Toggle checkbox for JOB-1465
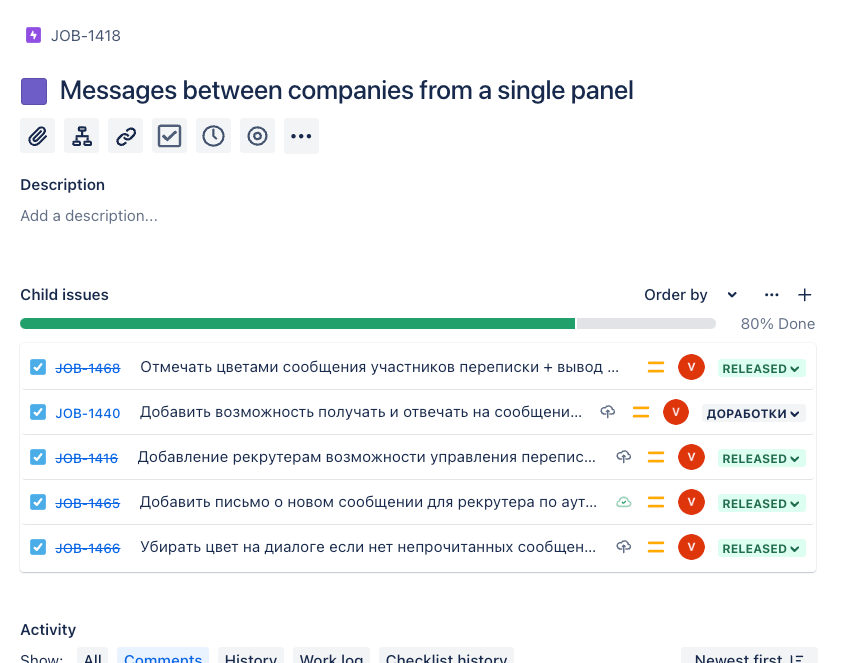Image resolution: width=844 pixels, height=663 pixels. pos(38,502)
